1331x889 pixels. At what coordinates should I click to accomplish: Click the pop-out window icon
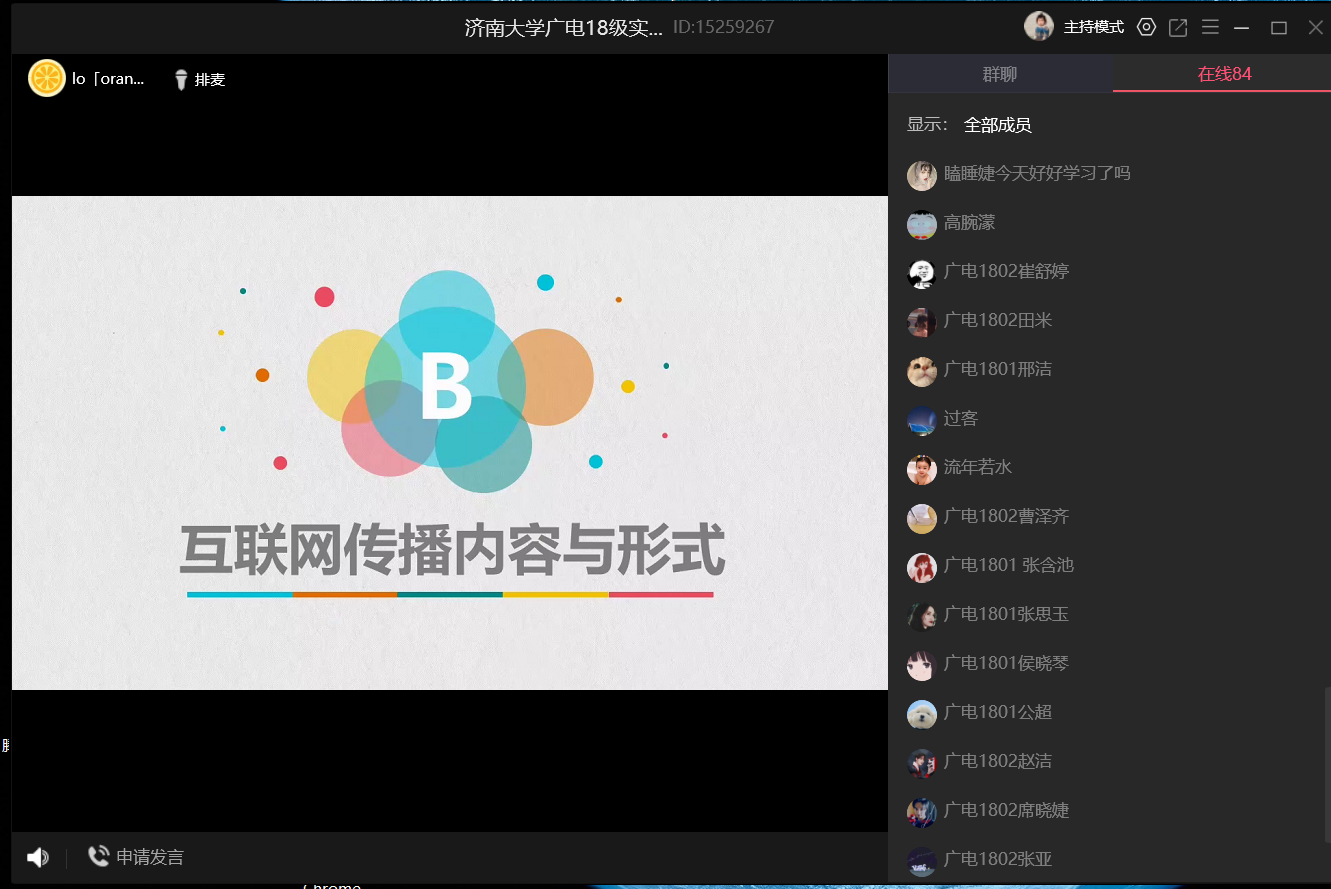[1178, 27]
